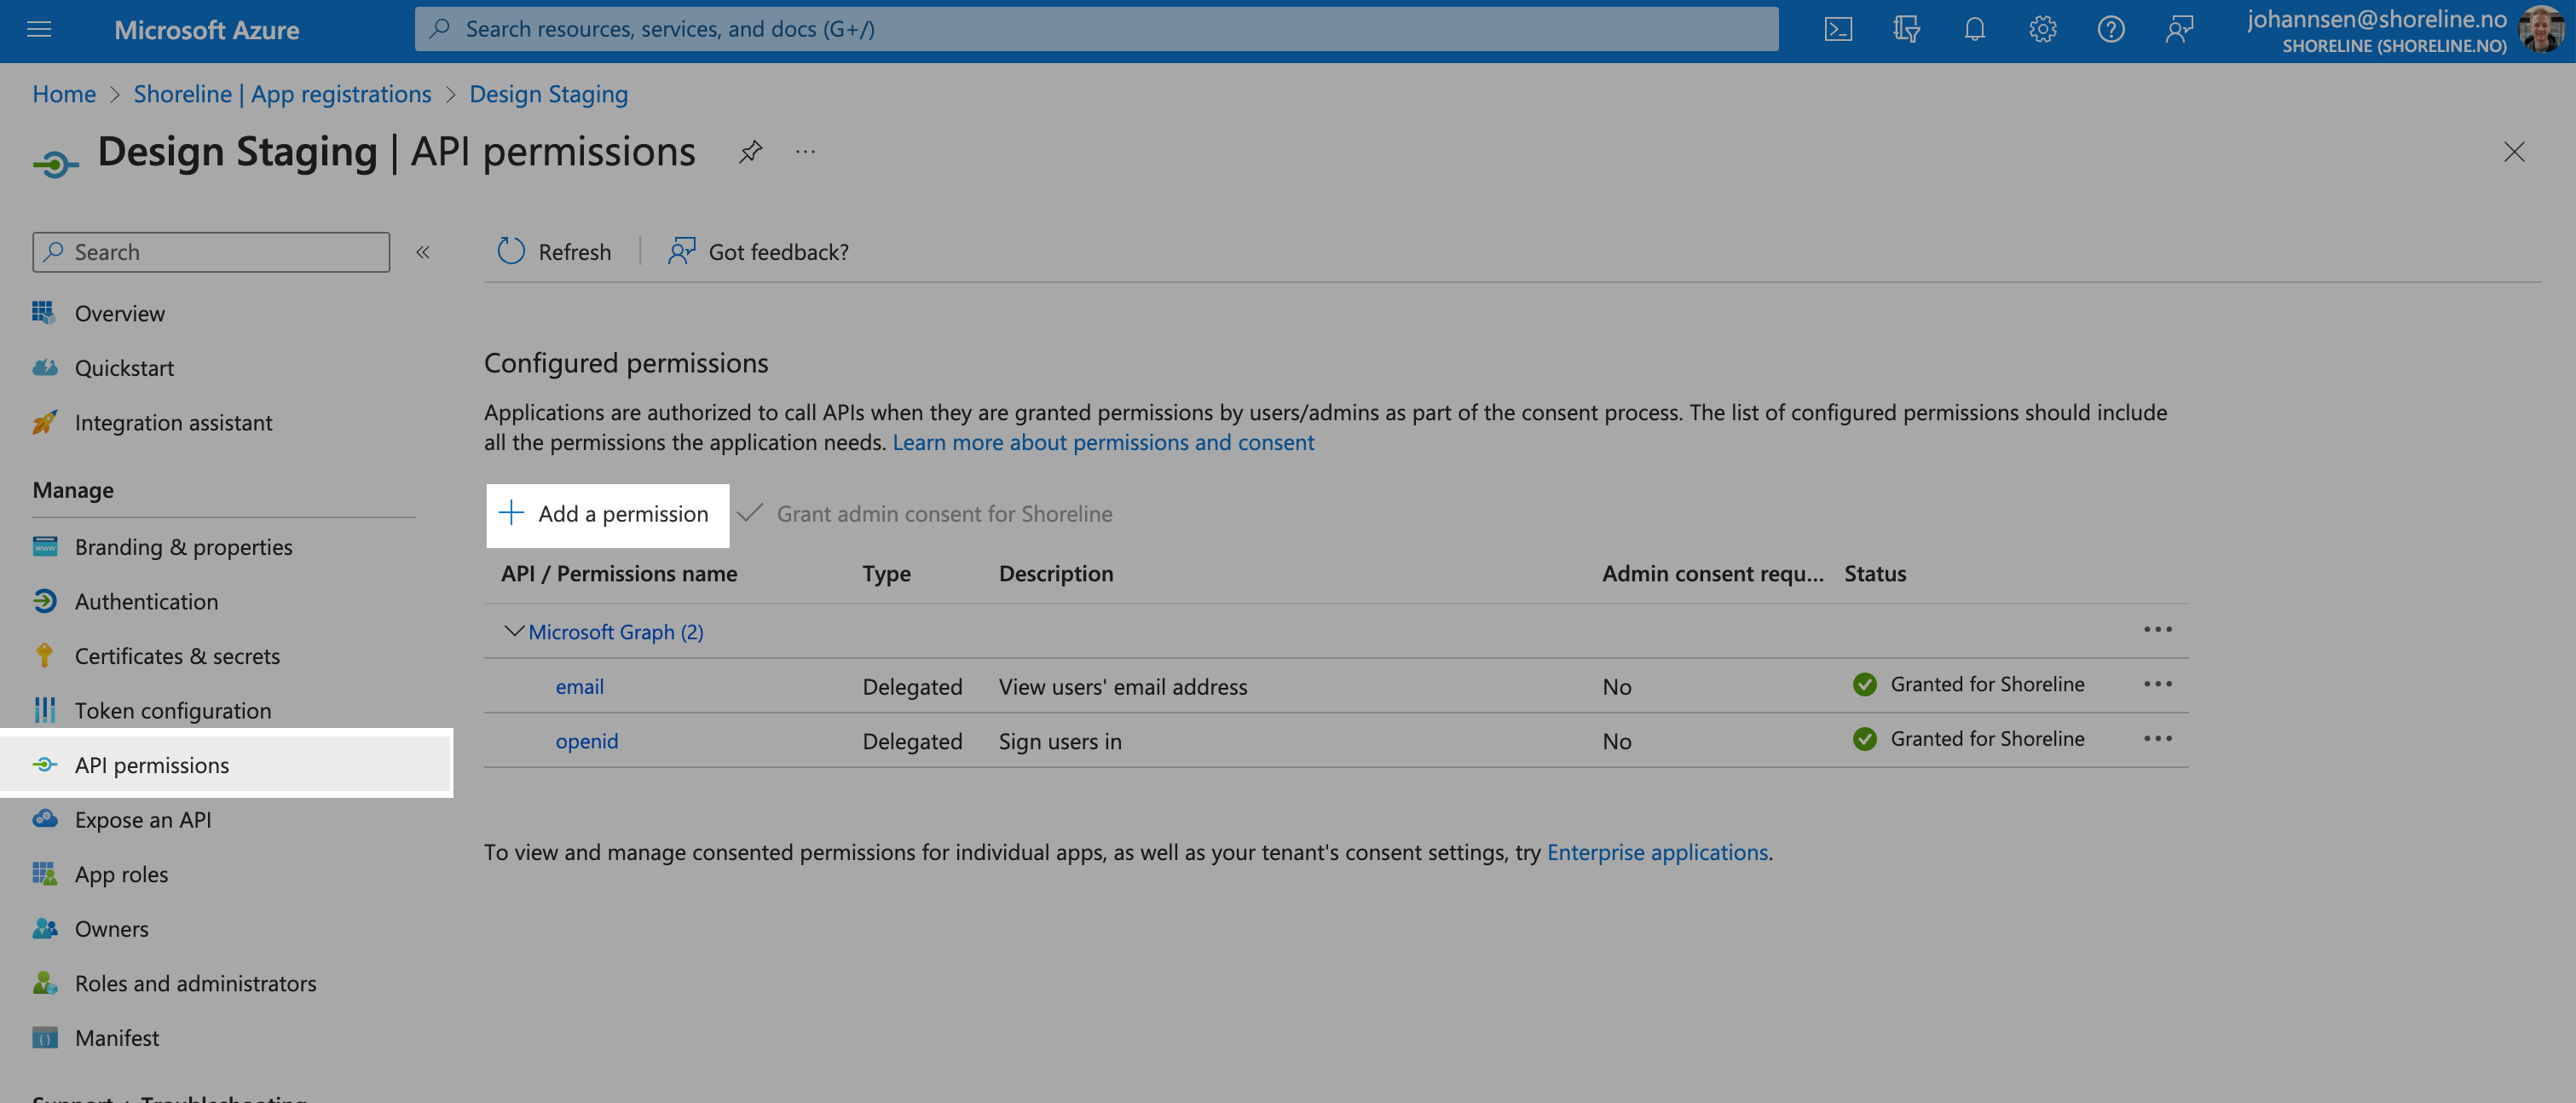Open the notifications bell
Viewport: 2576px width, 1103px height.
pyautogui.click(x=1974, y=29)
